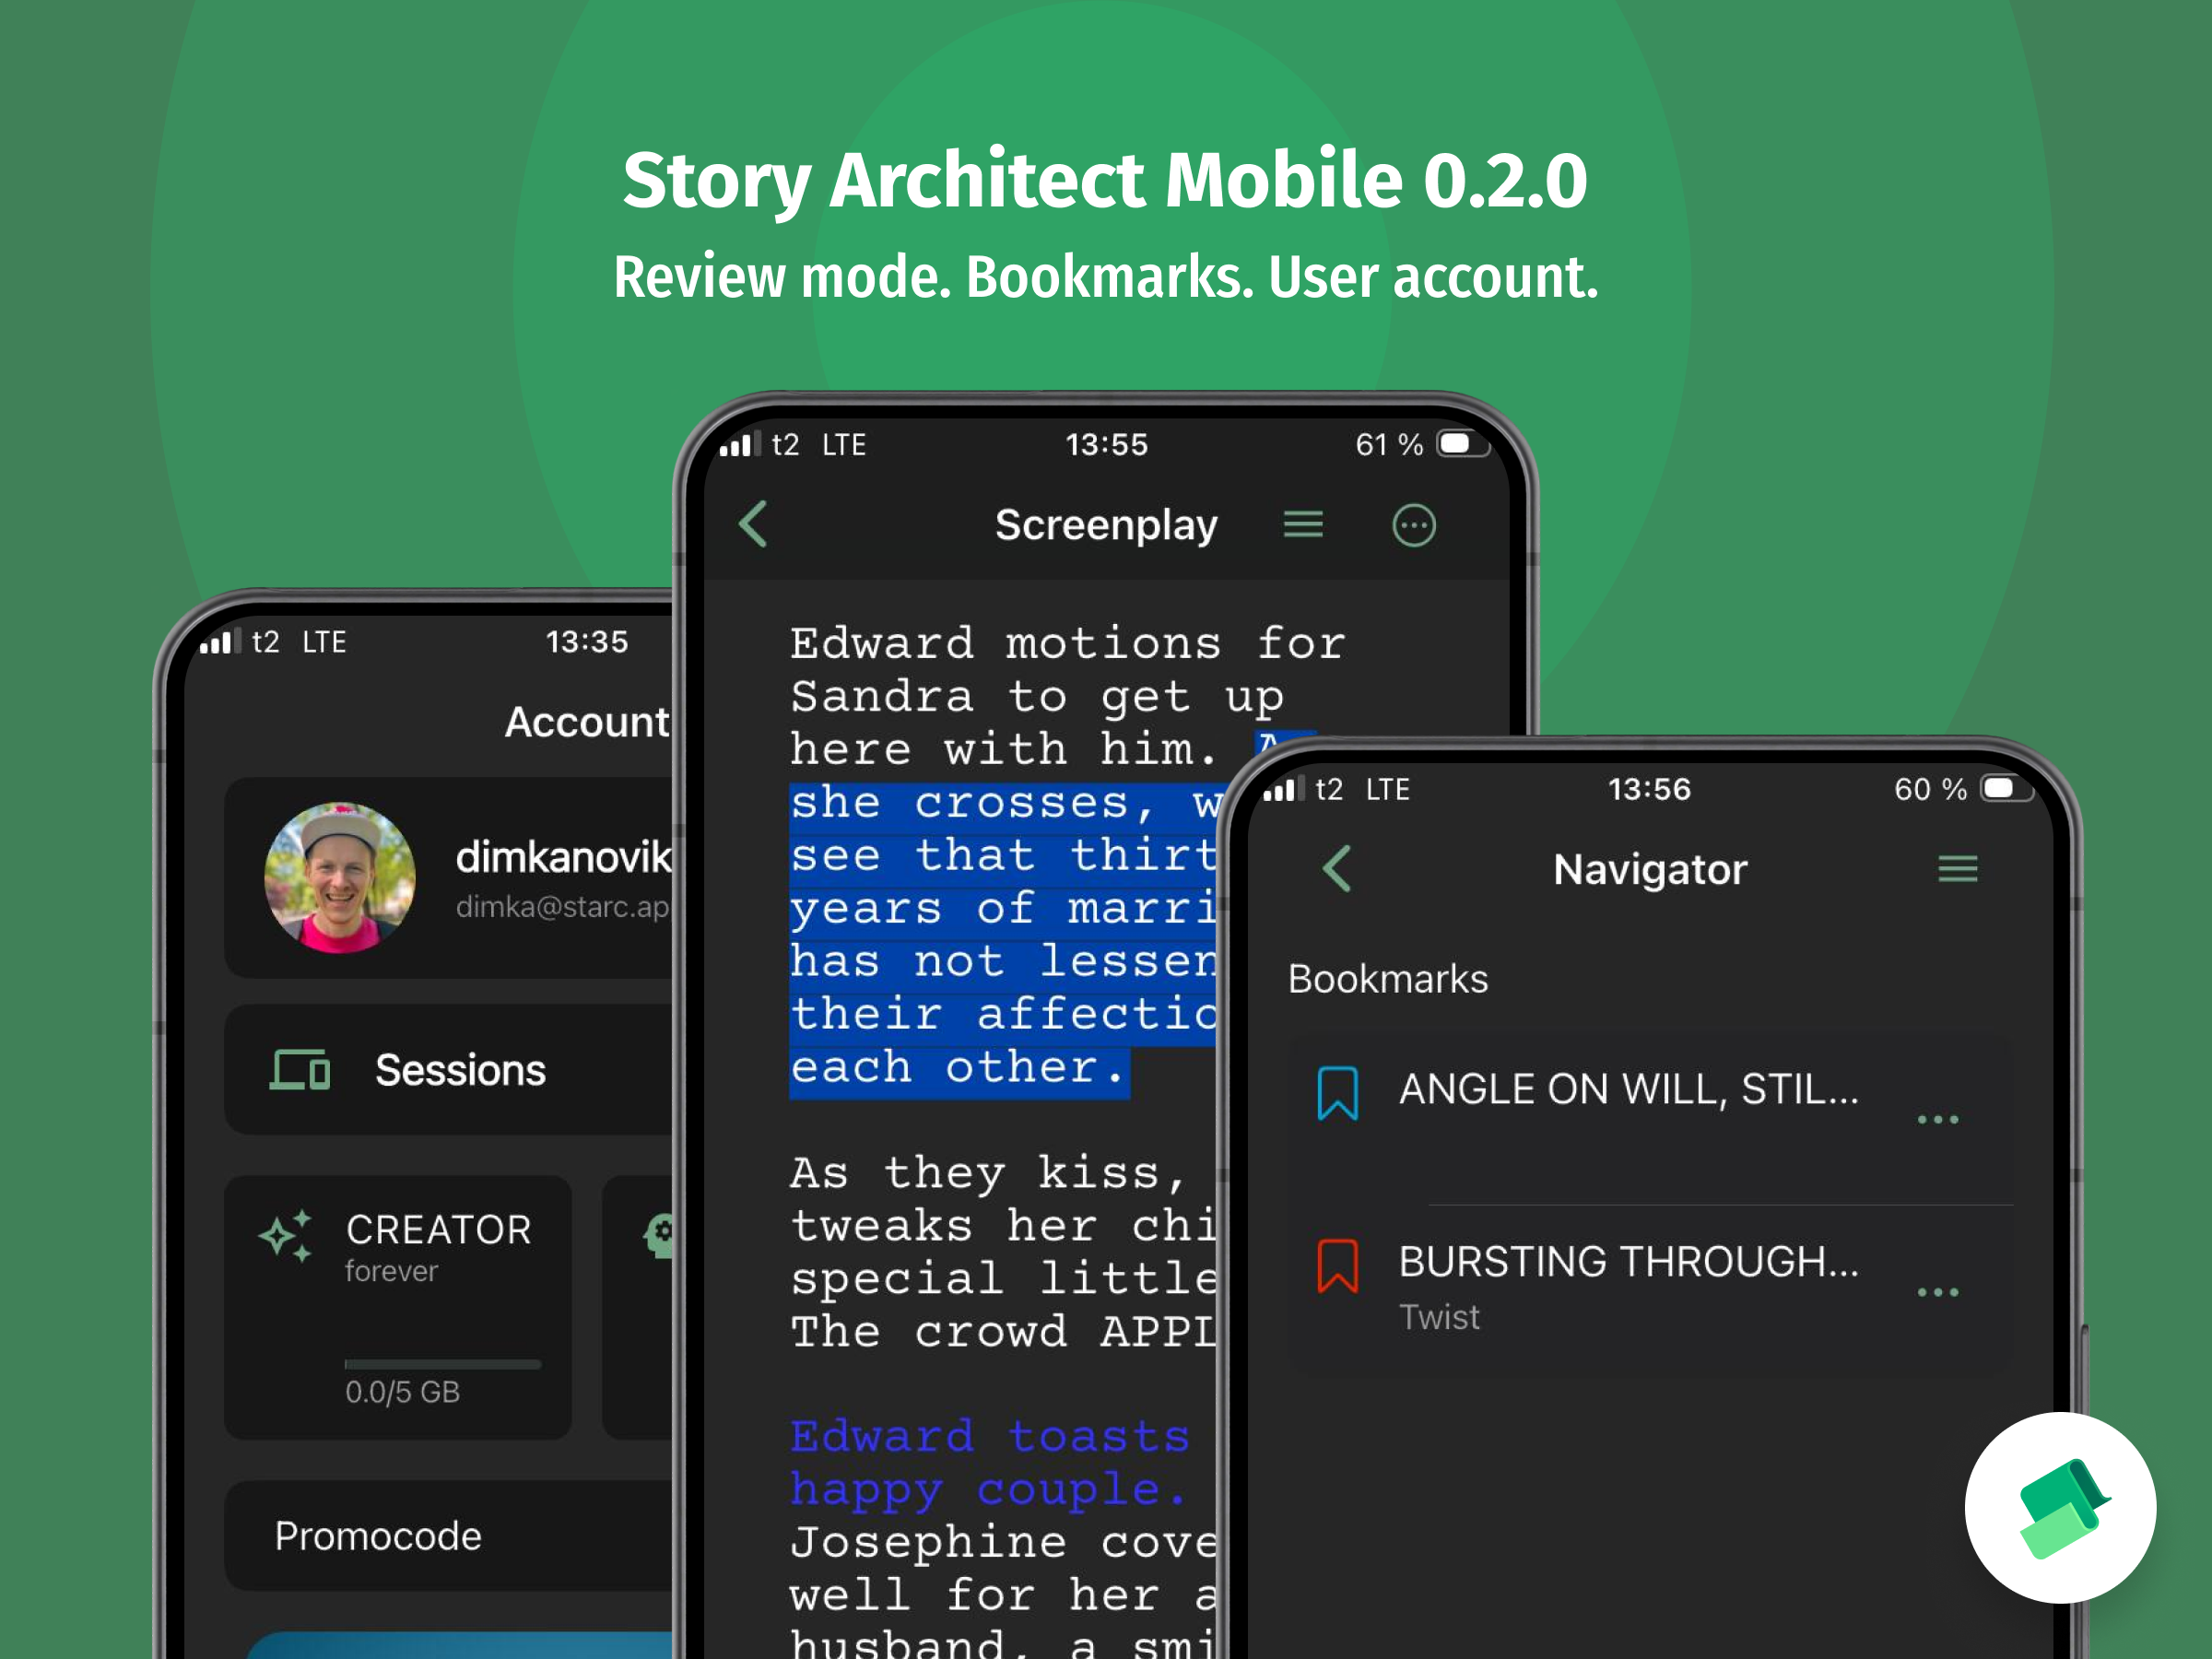Click the blue line 'Edward toasts'
The height and width of the screenshot is (1659, 2212).
point(990,1436)
